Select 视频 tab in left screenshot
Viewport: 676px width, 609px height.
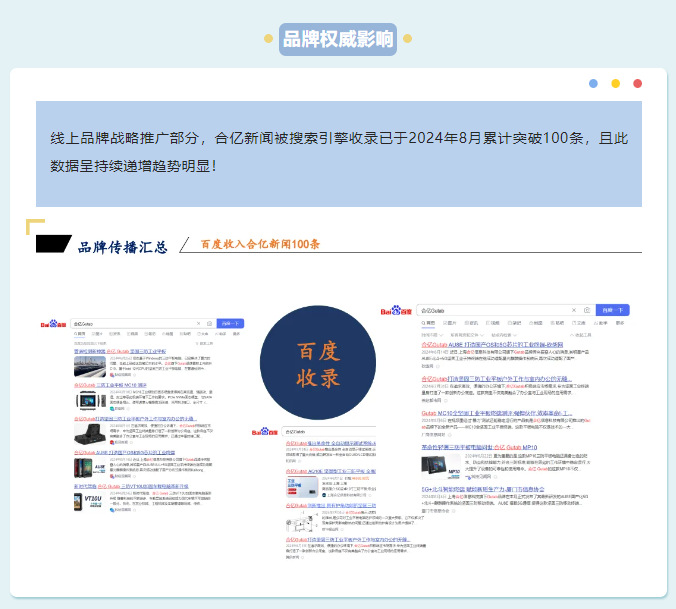point(132,334)
